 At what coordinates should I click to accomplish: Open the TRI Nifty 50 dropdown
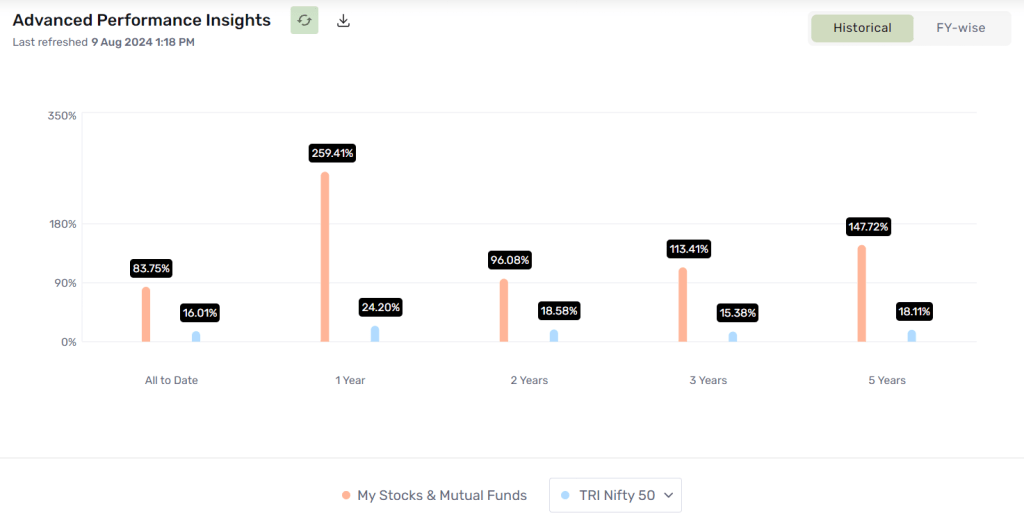pos(615,495)
